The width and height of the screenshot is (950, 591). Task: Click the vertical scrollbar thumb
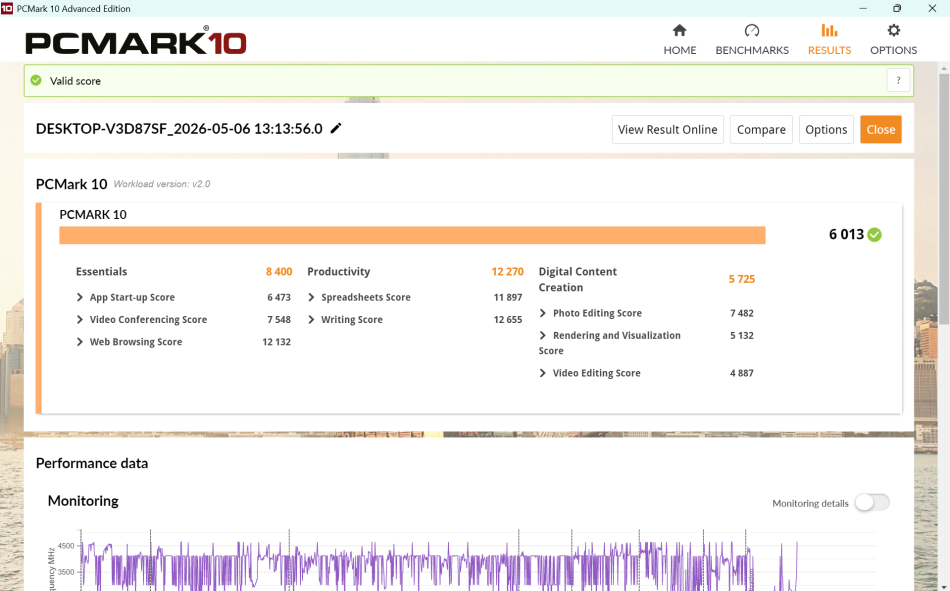(943, 200)
